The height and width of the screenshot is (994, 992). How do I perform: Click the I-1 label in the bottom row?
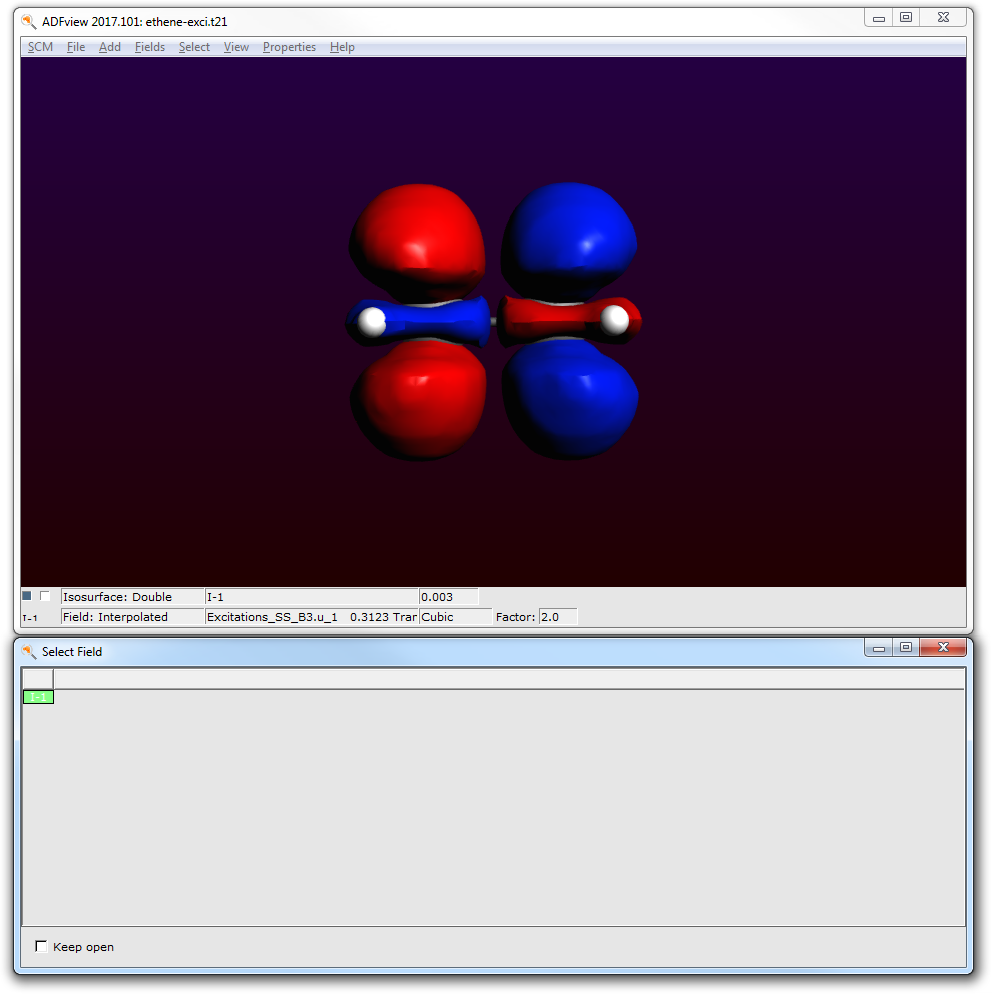coord(30,617)
